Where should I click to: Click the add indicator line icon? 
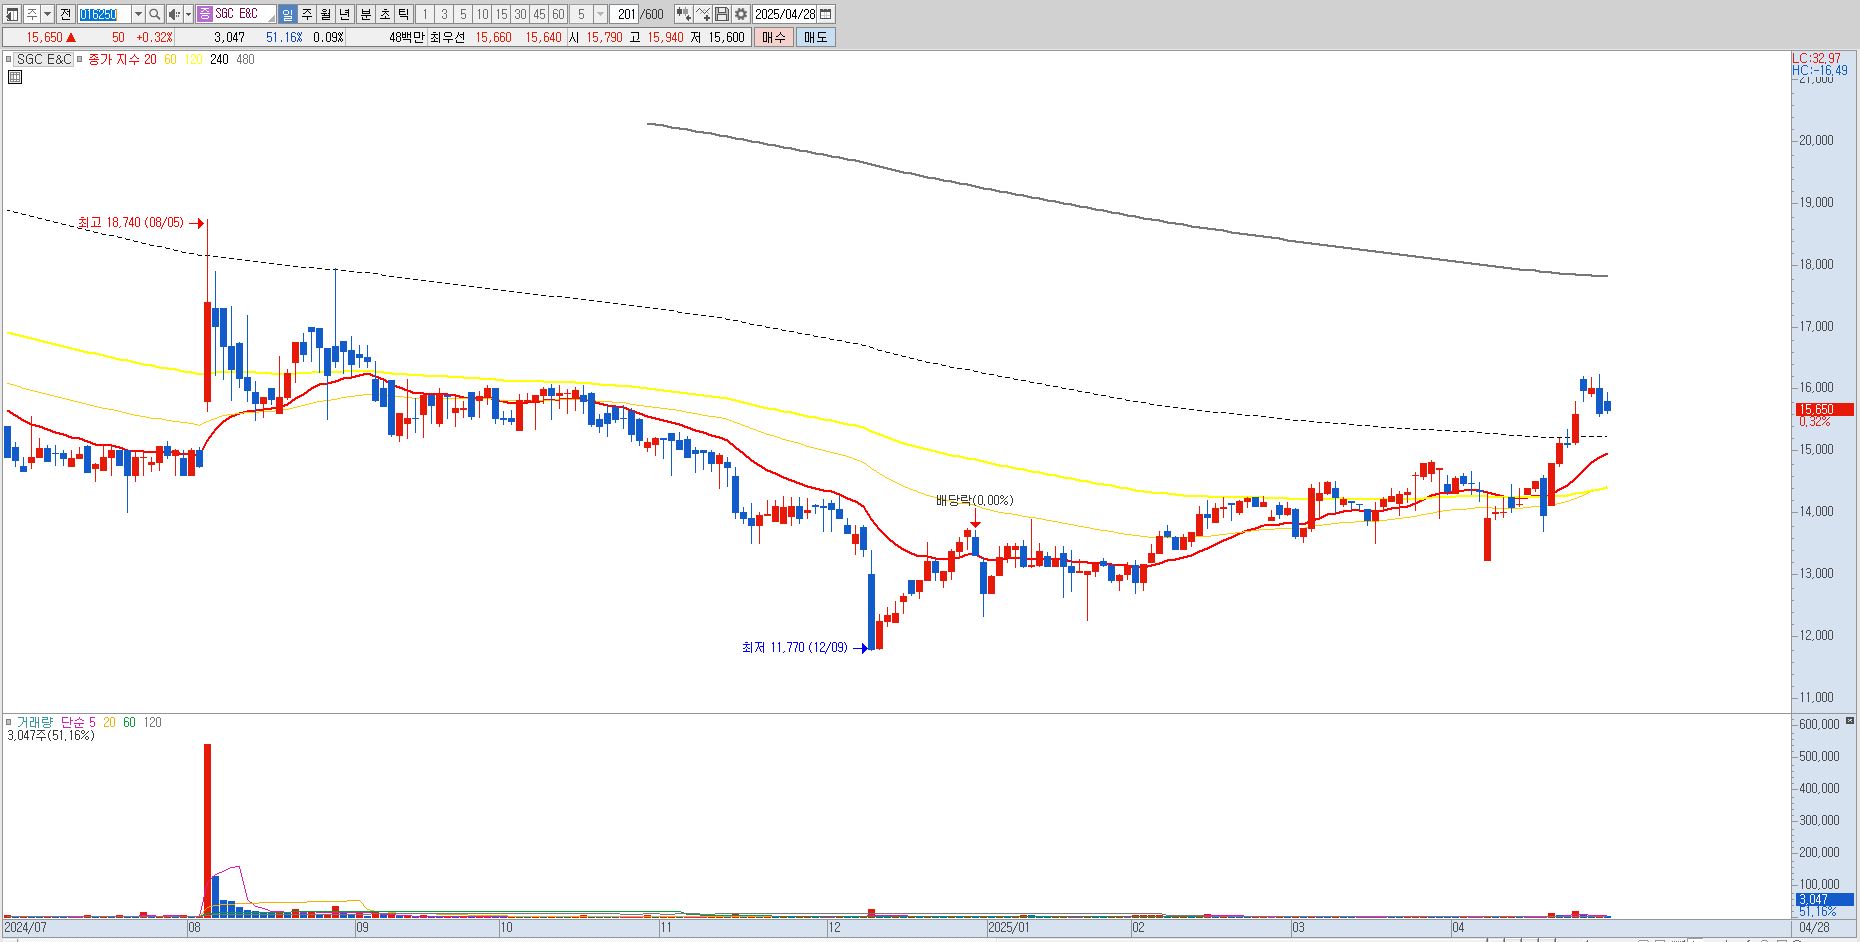pos(703,14)
